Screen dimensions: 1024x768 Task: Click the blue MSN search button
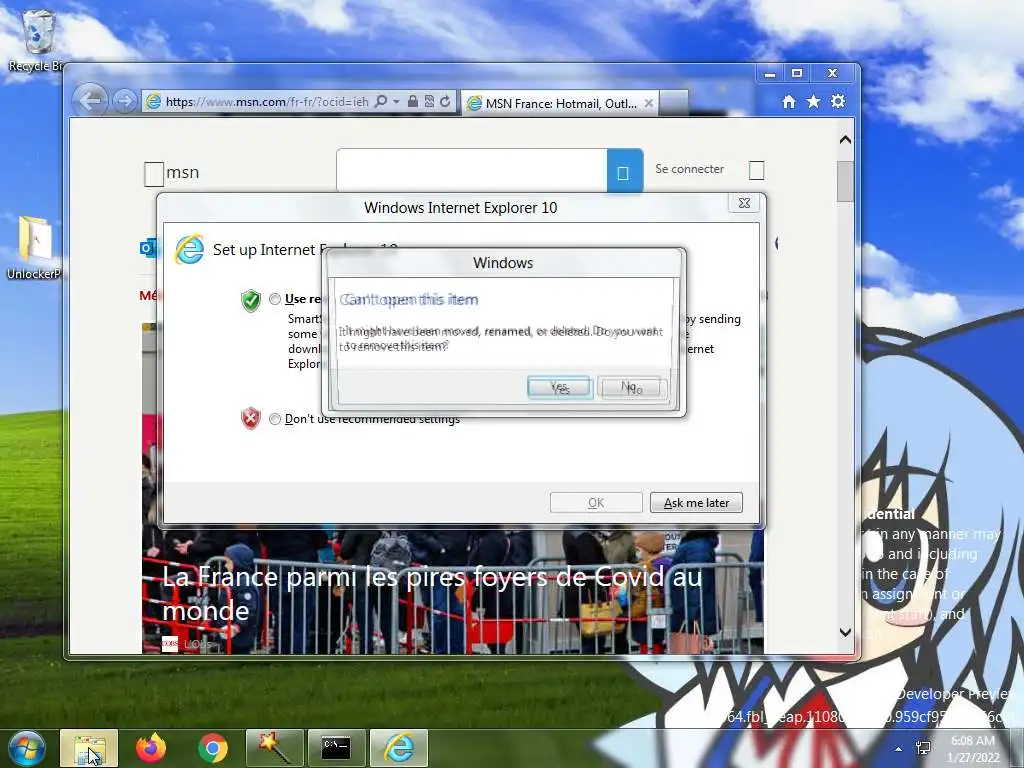point(625,171)
